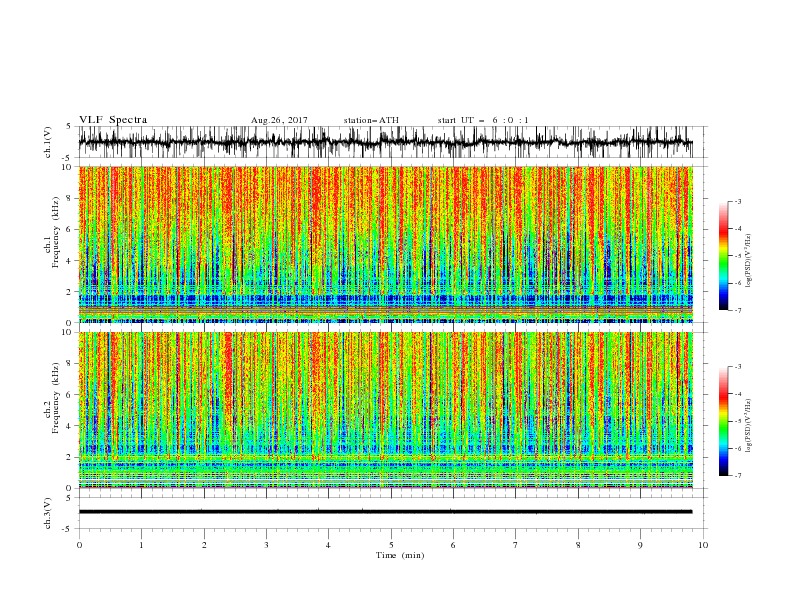Click the ch.1 spectrogram color scale bar
This screenshot has width=792, height=612.
[723, 255]
